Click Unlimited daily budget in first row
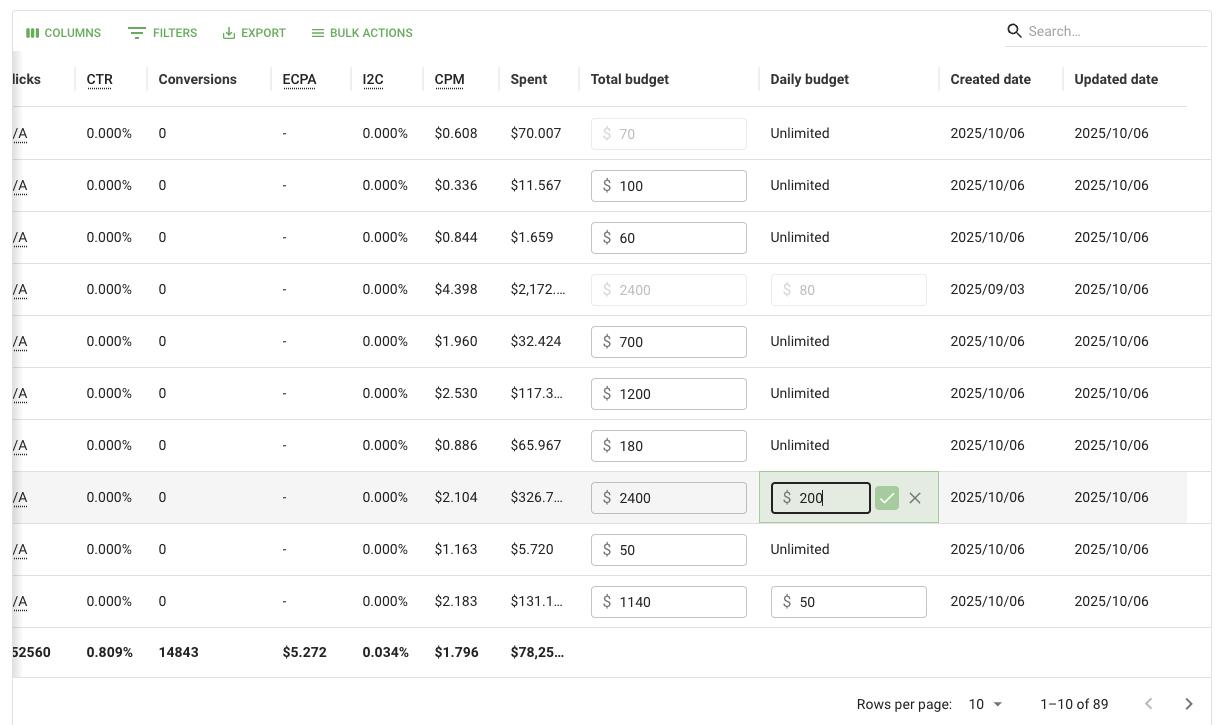Viewport: 1217px width, 725px height. coord(800,133)
